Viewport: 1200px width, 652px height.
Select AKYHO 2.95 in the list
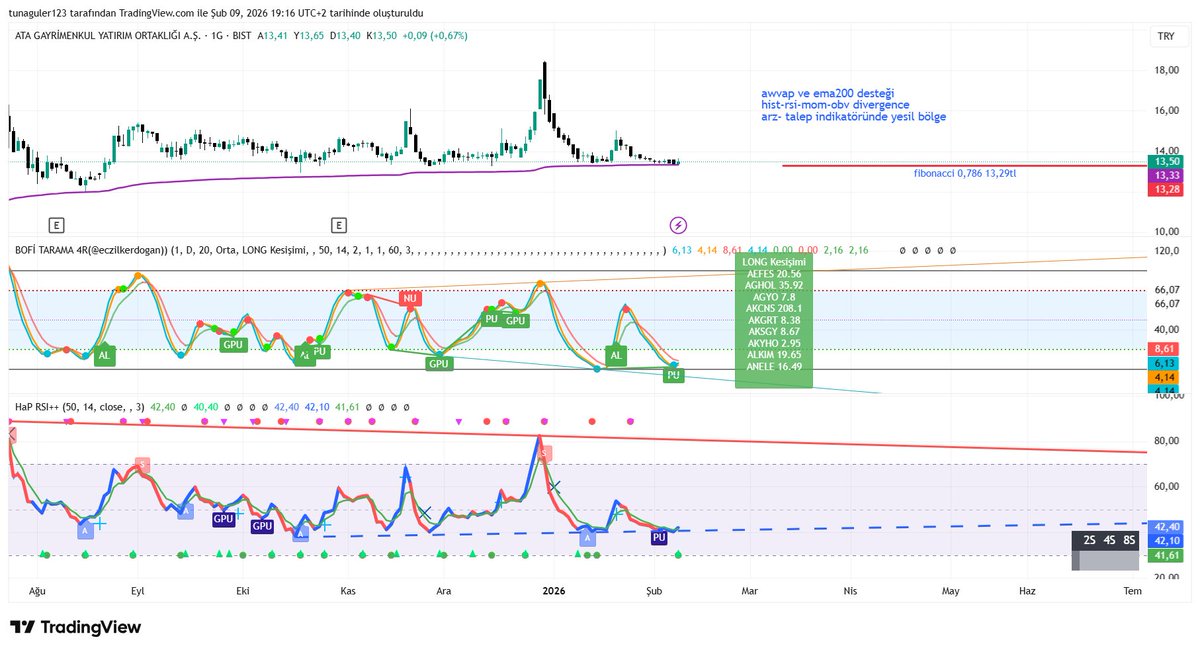click(x=773, y=343)
